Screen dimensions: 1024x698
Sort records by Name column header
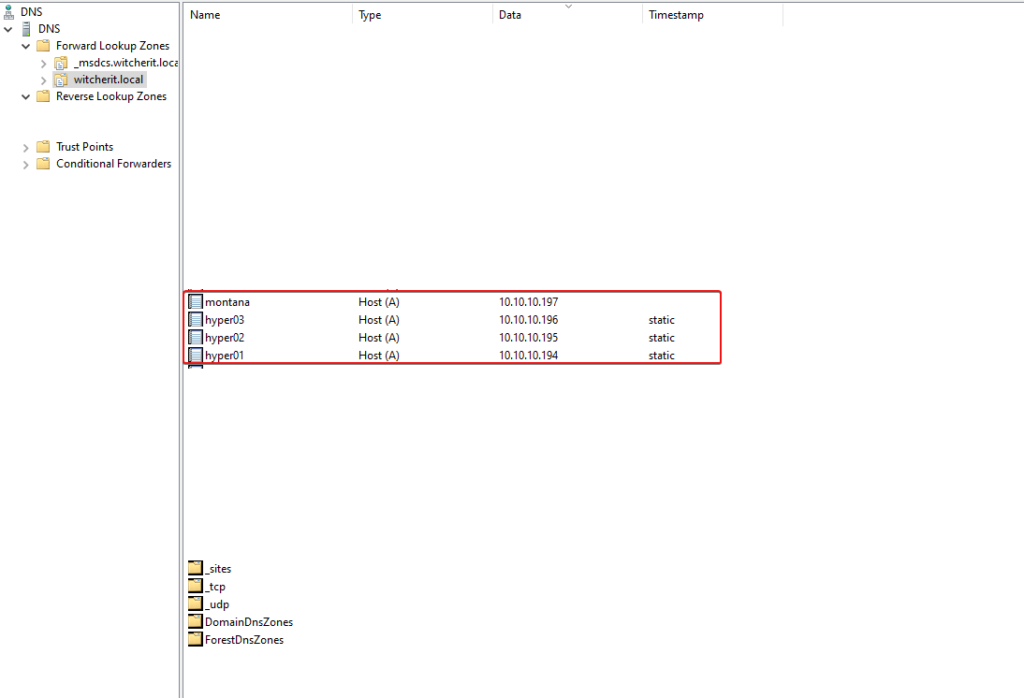tap(205, 15)
